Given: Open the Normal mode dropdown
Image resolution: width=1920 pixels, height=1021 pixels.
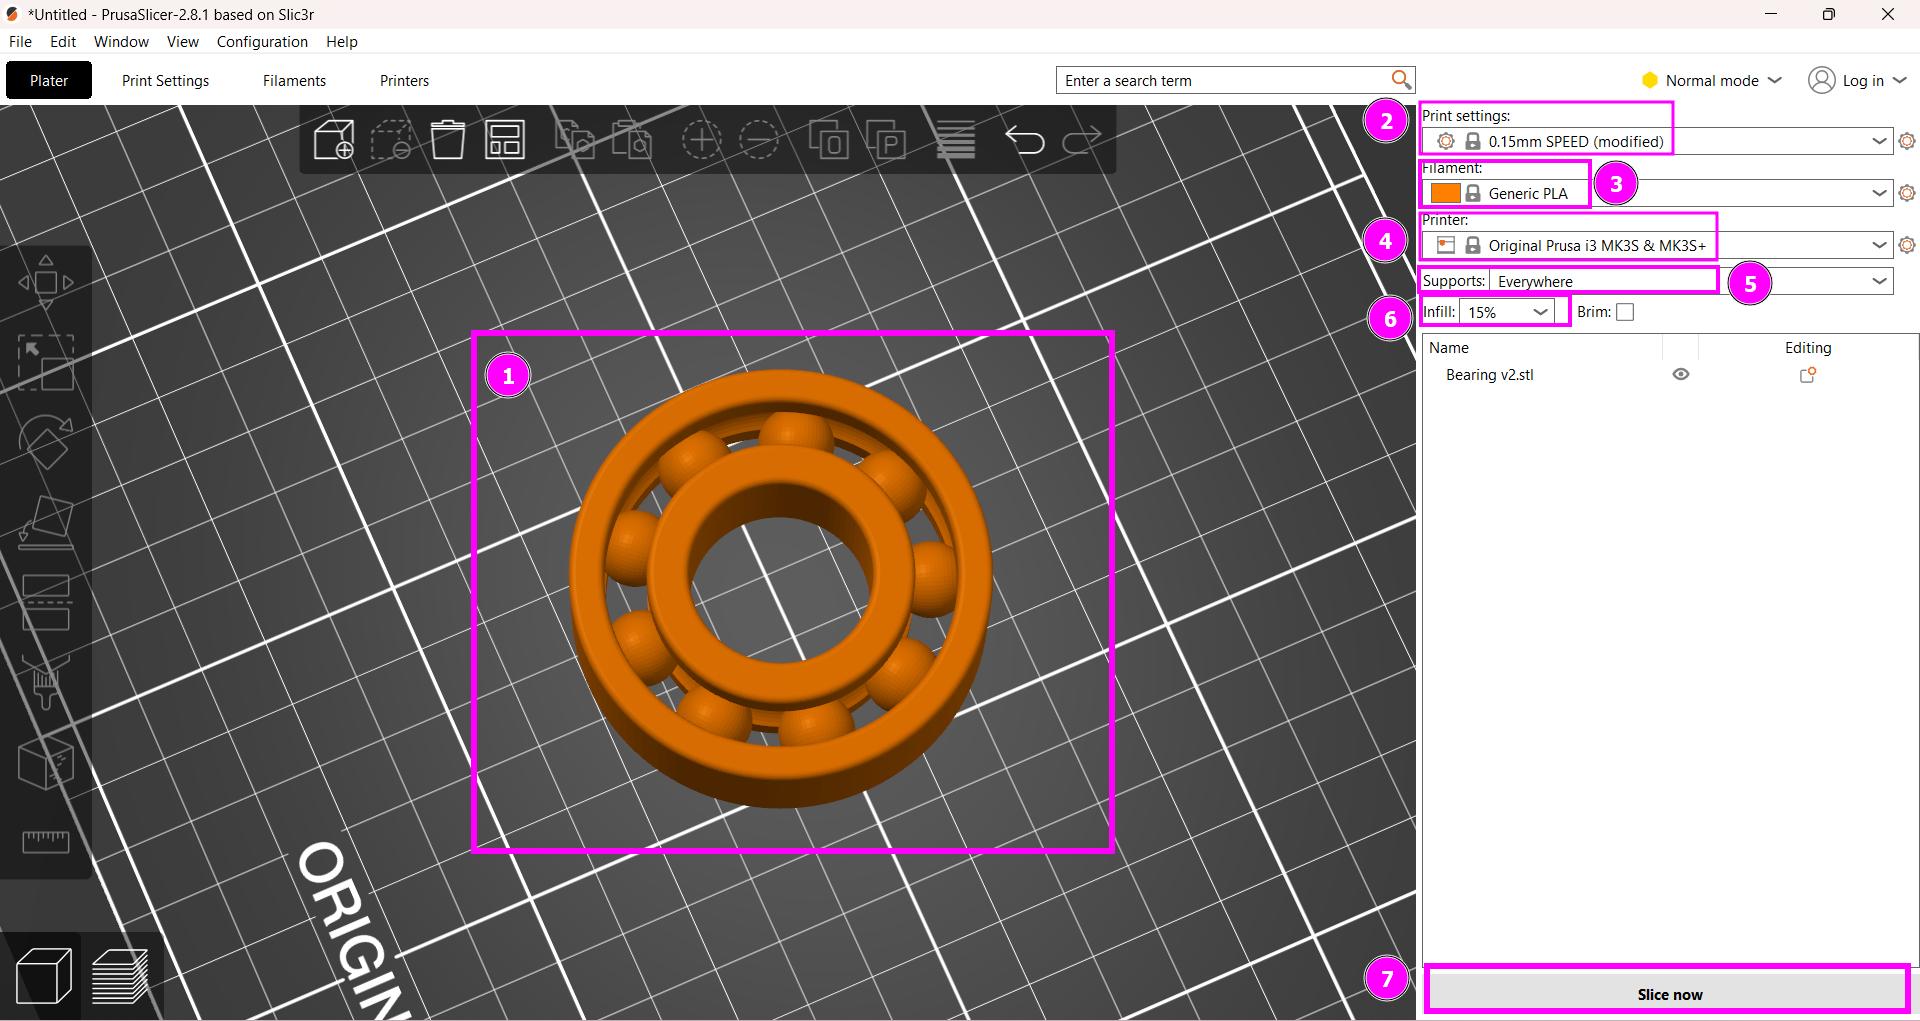Looking at the screenshot, I should point(1712,80).
